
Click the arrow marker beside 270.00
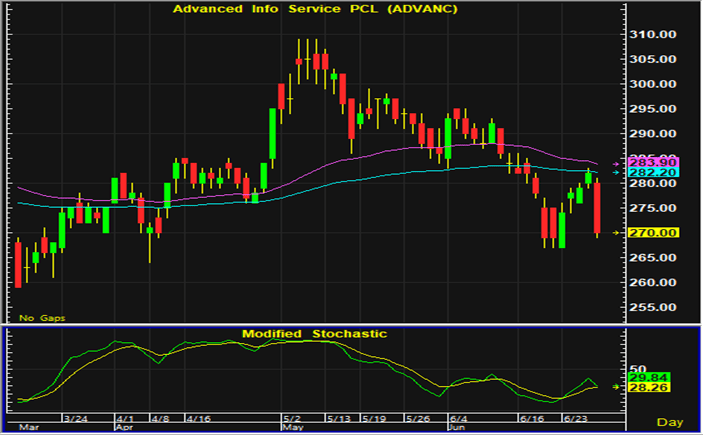click(x=615, y=232)
